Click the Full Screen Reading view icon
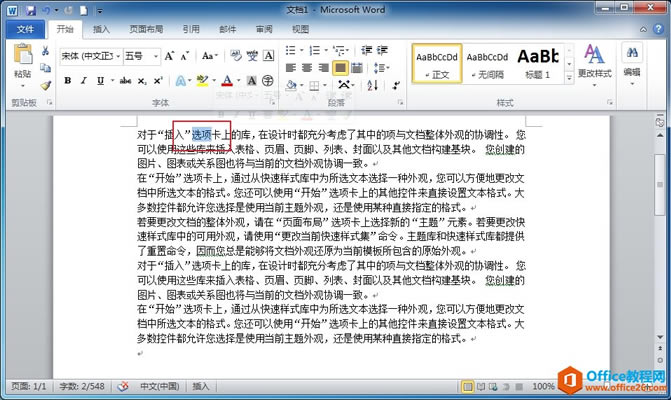Image resolution: width=671 pixels, height=400 pixels. [481, 387]
